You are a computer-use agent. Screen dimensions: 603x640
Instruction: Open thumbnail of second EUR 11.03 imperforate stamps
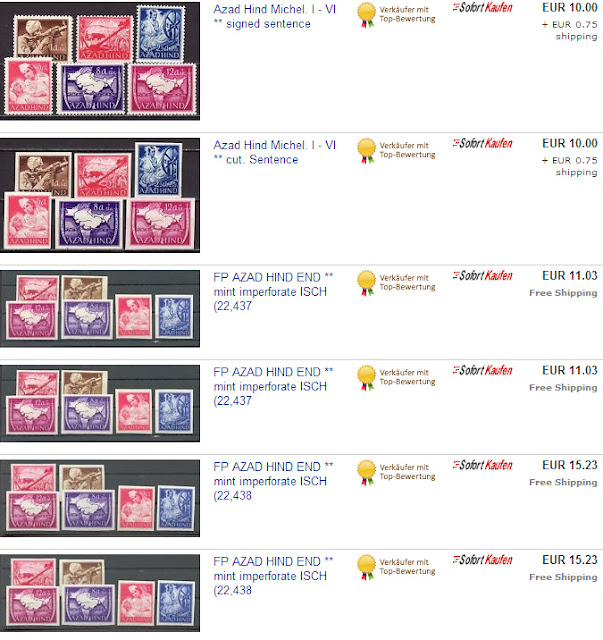(x=100, y=403)
